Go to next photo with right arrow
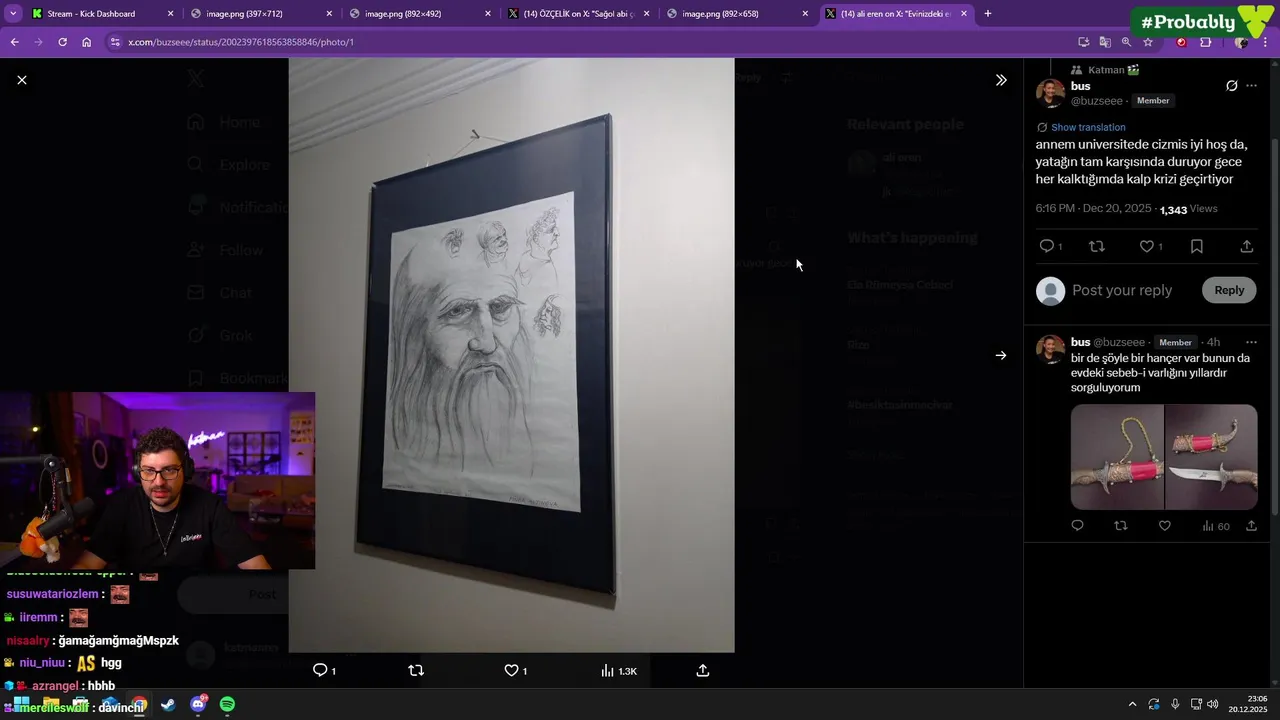Viewport: 1280px width, 720px height. click(x=1001, y=355)
